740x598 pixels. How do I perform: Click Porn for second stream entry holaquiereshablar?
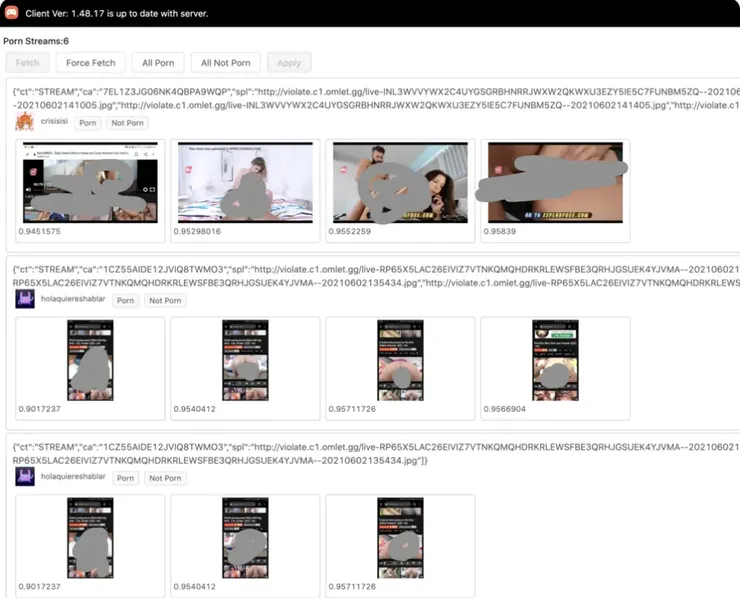coord(126,300)
